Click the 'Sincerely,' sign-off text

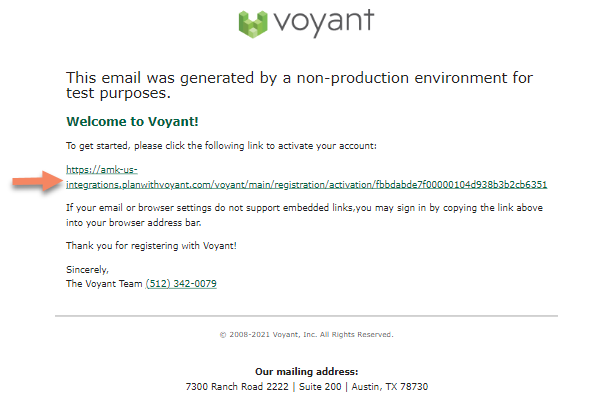[87, 270]
